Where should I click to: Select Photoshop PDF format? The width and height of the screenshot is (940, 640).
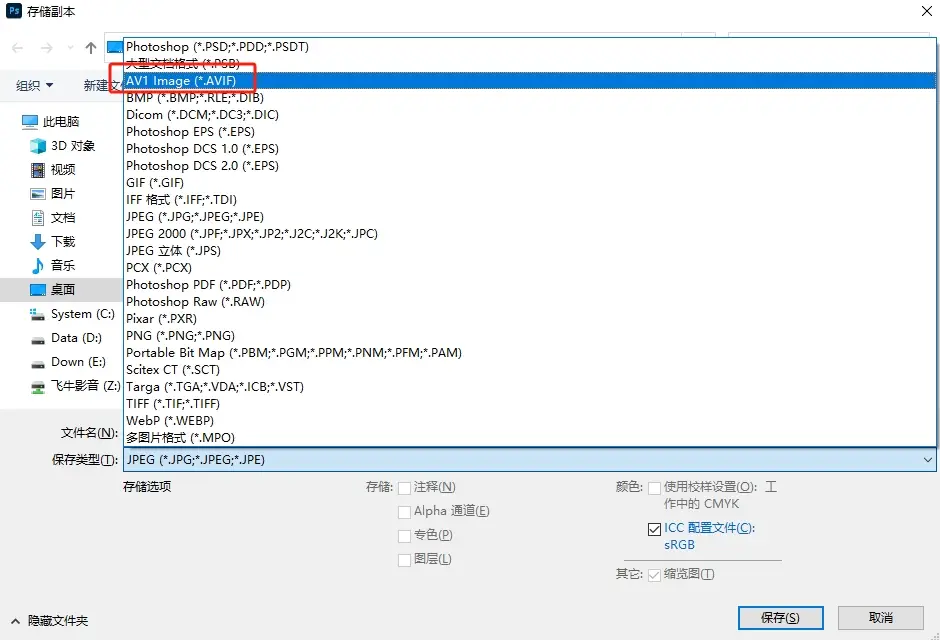coord(530,285)
